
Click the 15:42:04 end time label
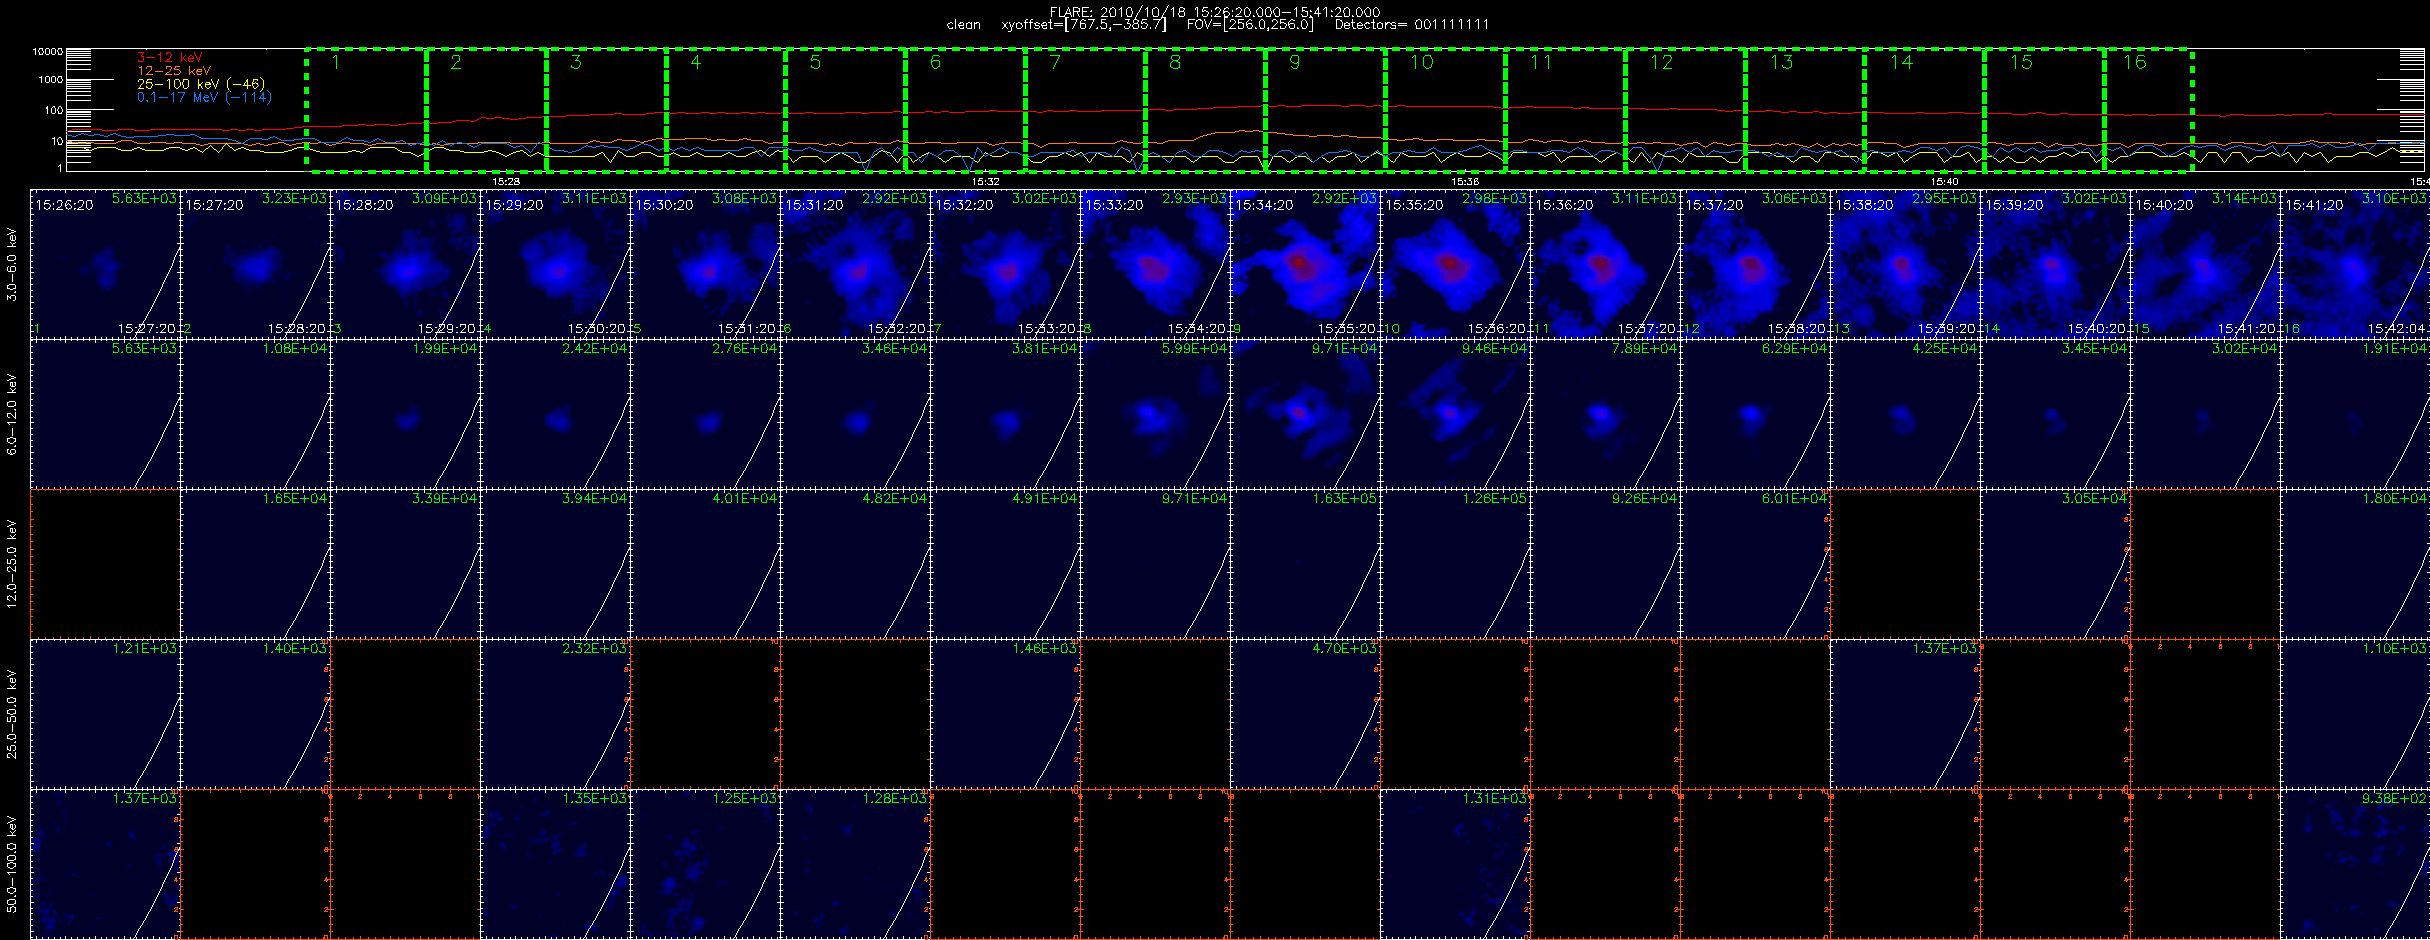[2397, 328]
